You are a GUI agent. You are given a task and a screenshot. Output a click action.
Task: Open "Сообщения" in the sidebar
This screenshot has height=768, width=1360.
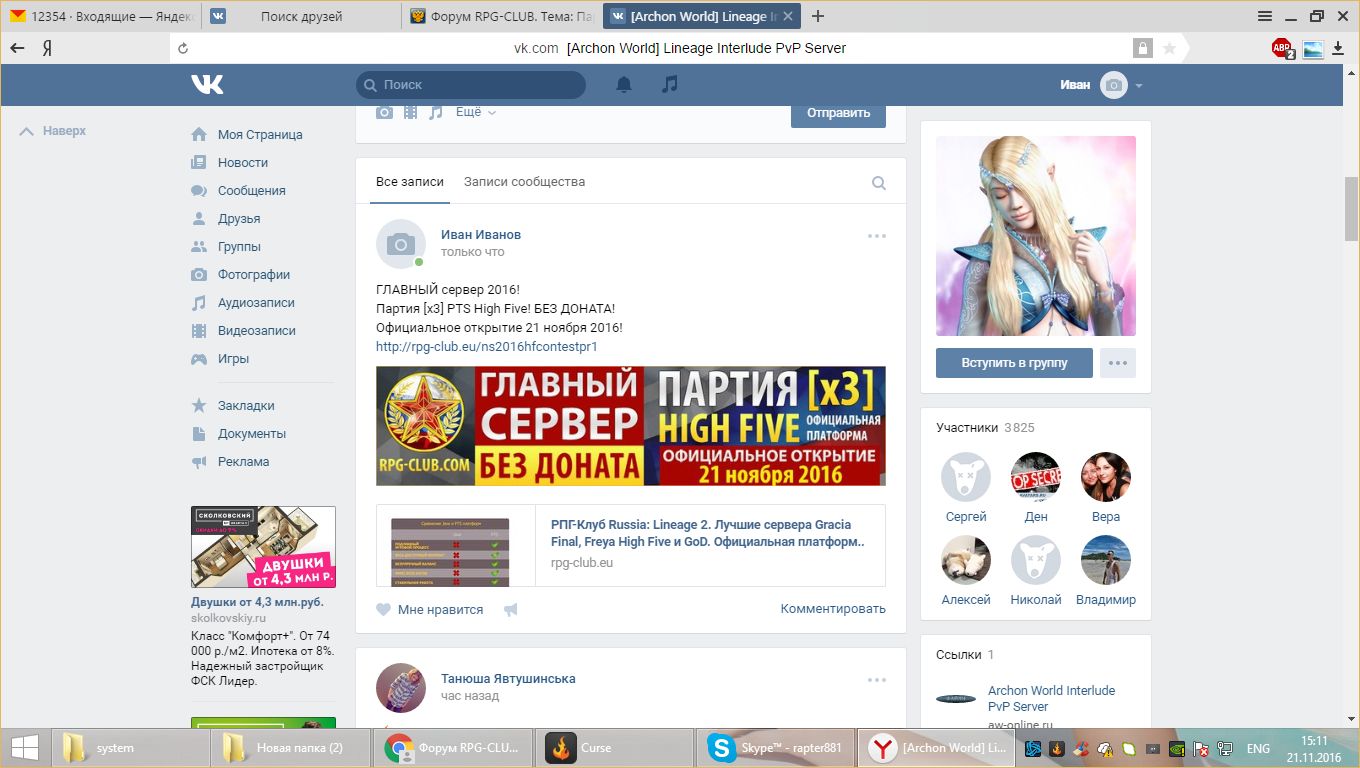(252, 191)
